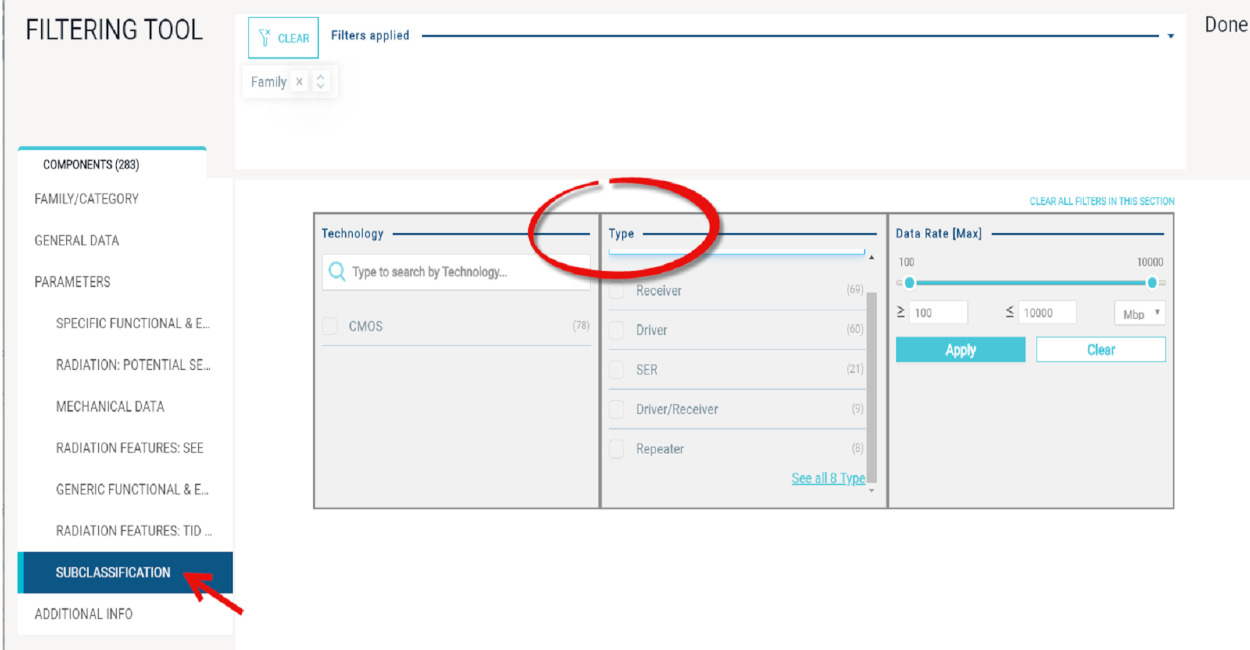The height and width of the screenshot is (650, 1250).
Task: Open the Mbp unit dropdown
Action: [1140, 313]
